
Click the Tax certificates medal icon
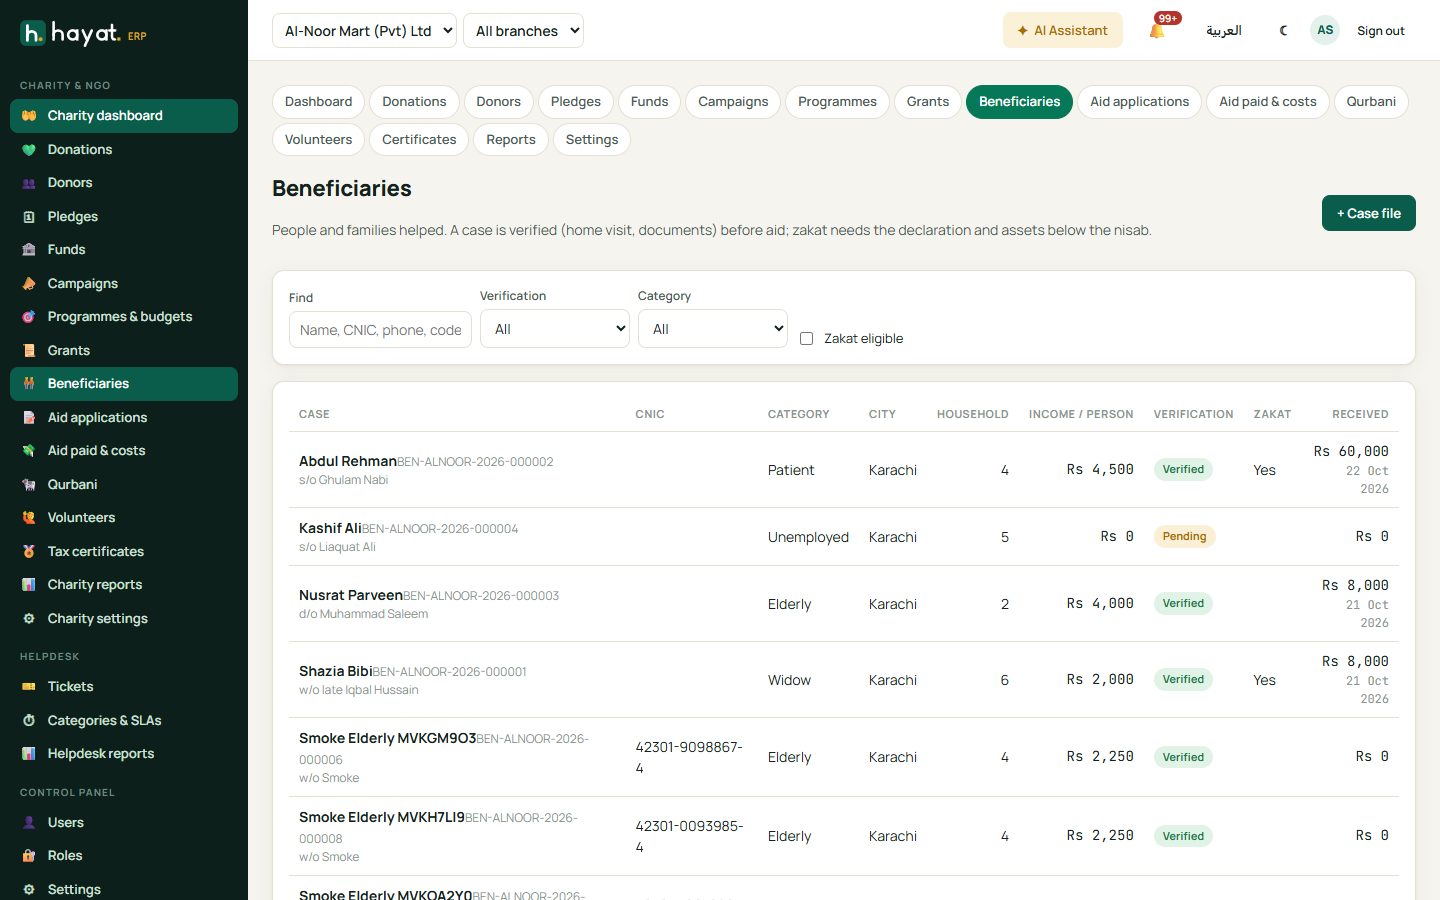pyautogui.click(x=29, y=552)
